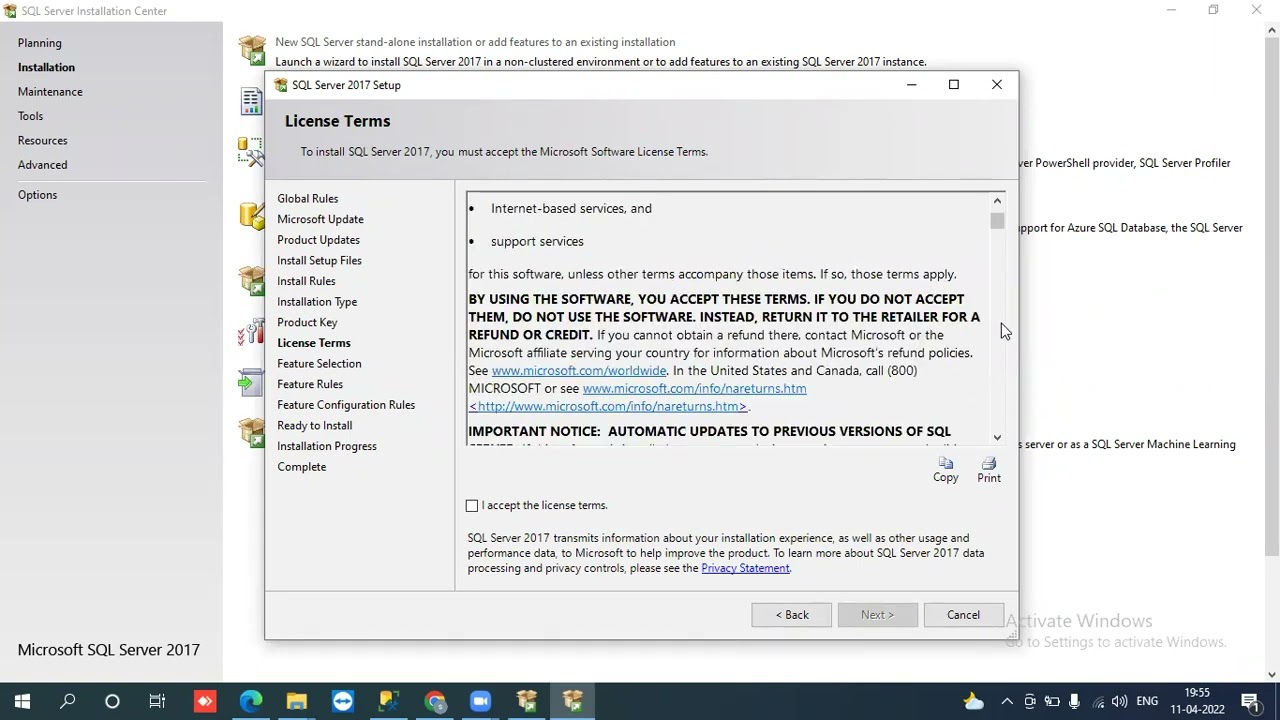Select Installation in Installation Center sidebar
The image size is (1280, 720).
click(x=46, y=67)
